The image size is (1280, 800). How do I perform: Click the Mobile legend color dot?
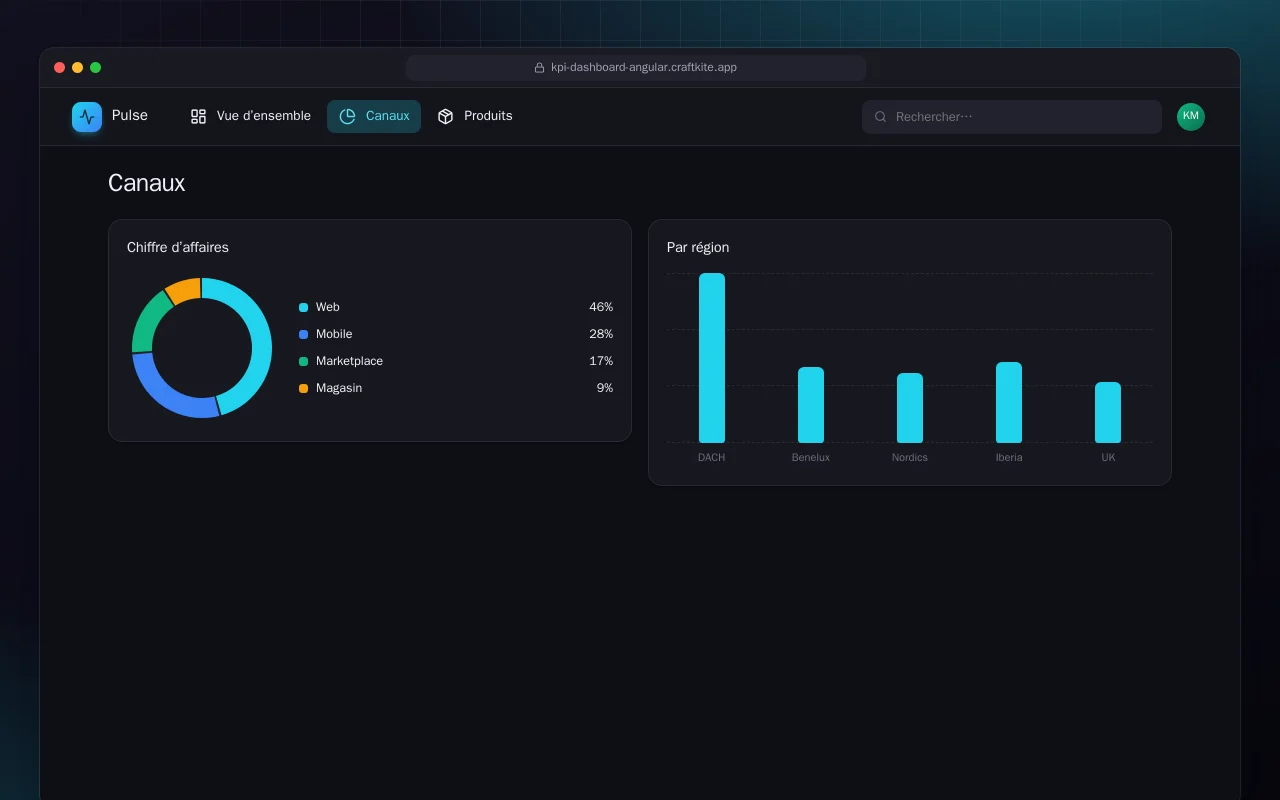303,334
